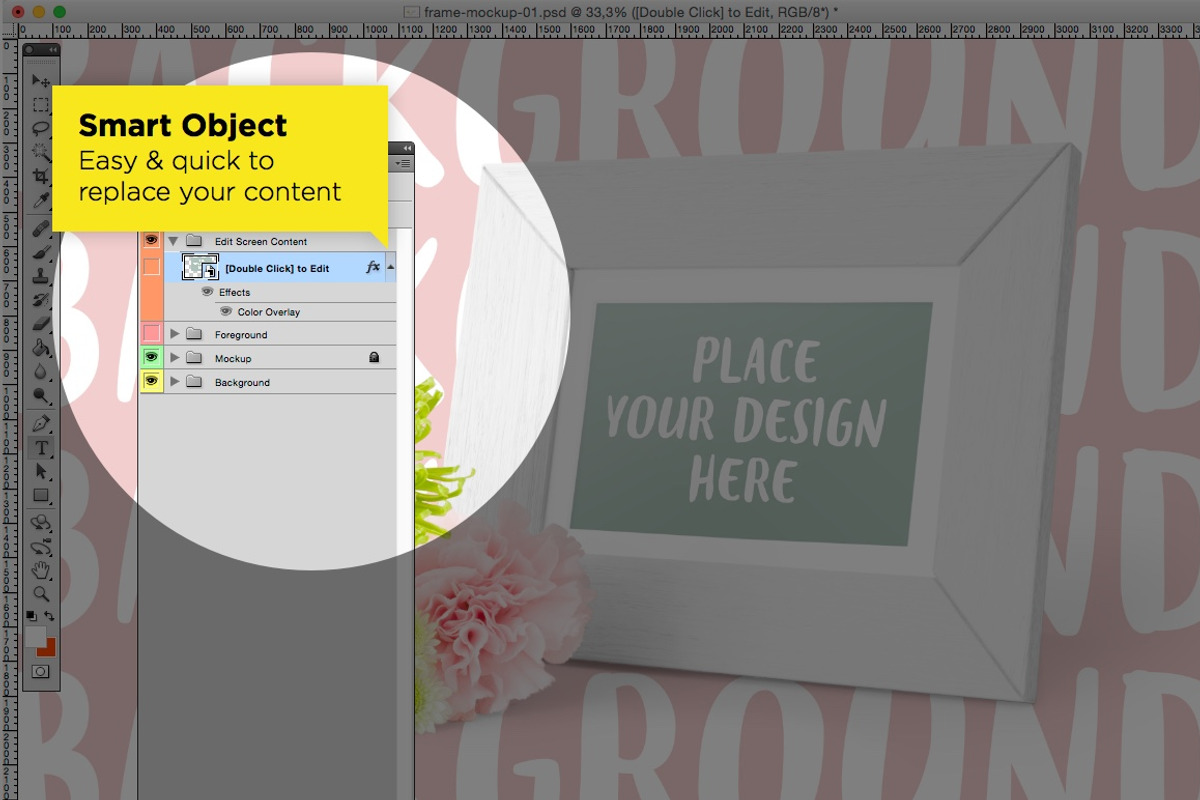
Task: Select the Clone Stamp tool
Action: 41,276
